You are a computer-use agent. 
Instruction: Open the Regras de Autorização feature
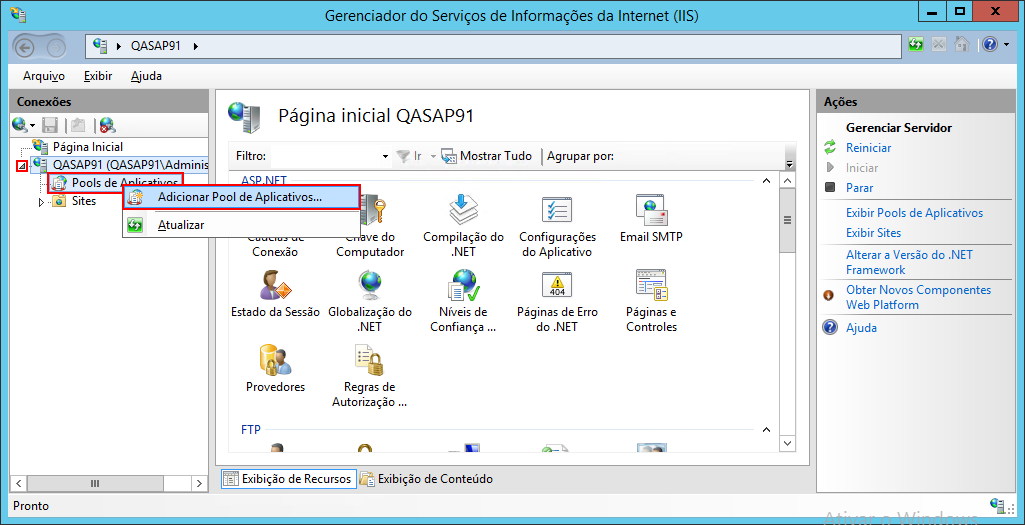point(370,376)
